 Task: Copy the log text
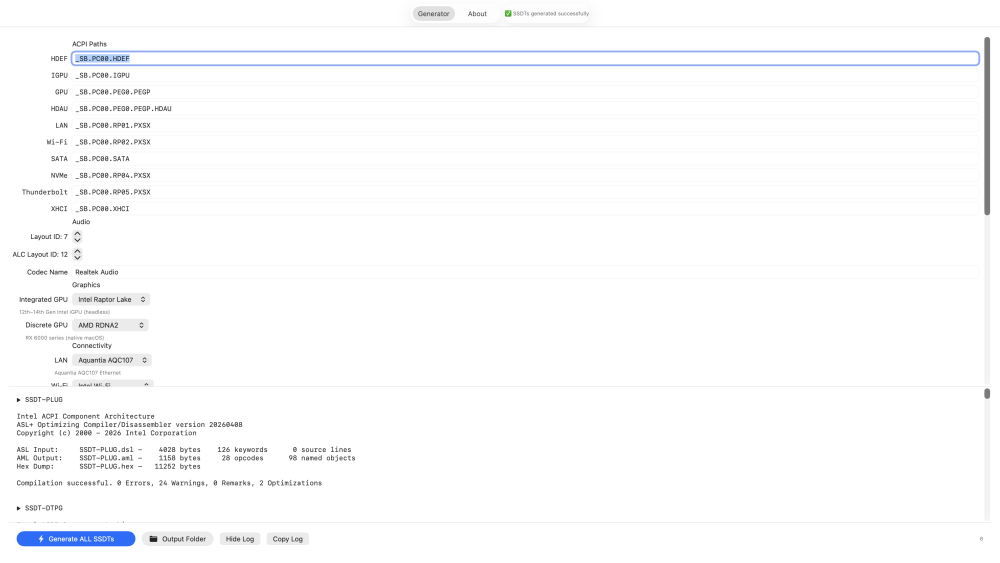[288, 539]
